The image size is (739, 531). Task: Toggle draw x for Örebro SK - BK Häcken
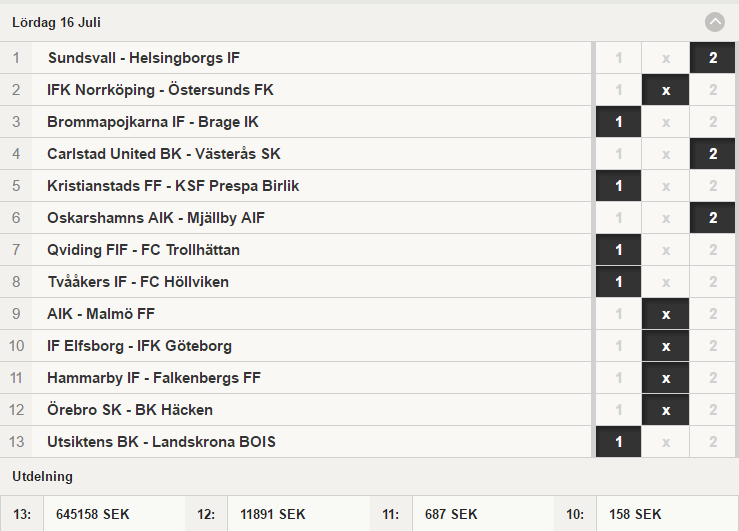pyautogui.click(x=665, y=410)
